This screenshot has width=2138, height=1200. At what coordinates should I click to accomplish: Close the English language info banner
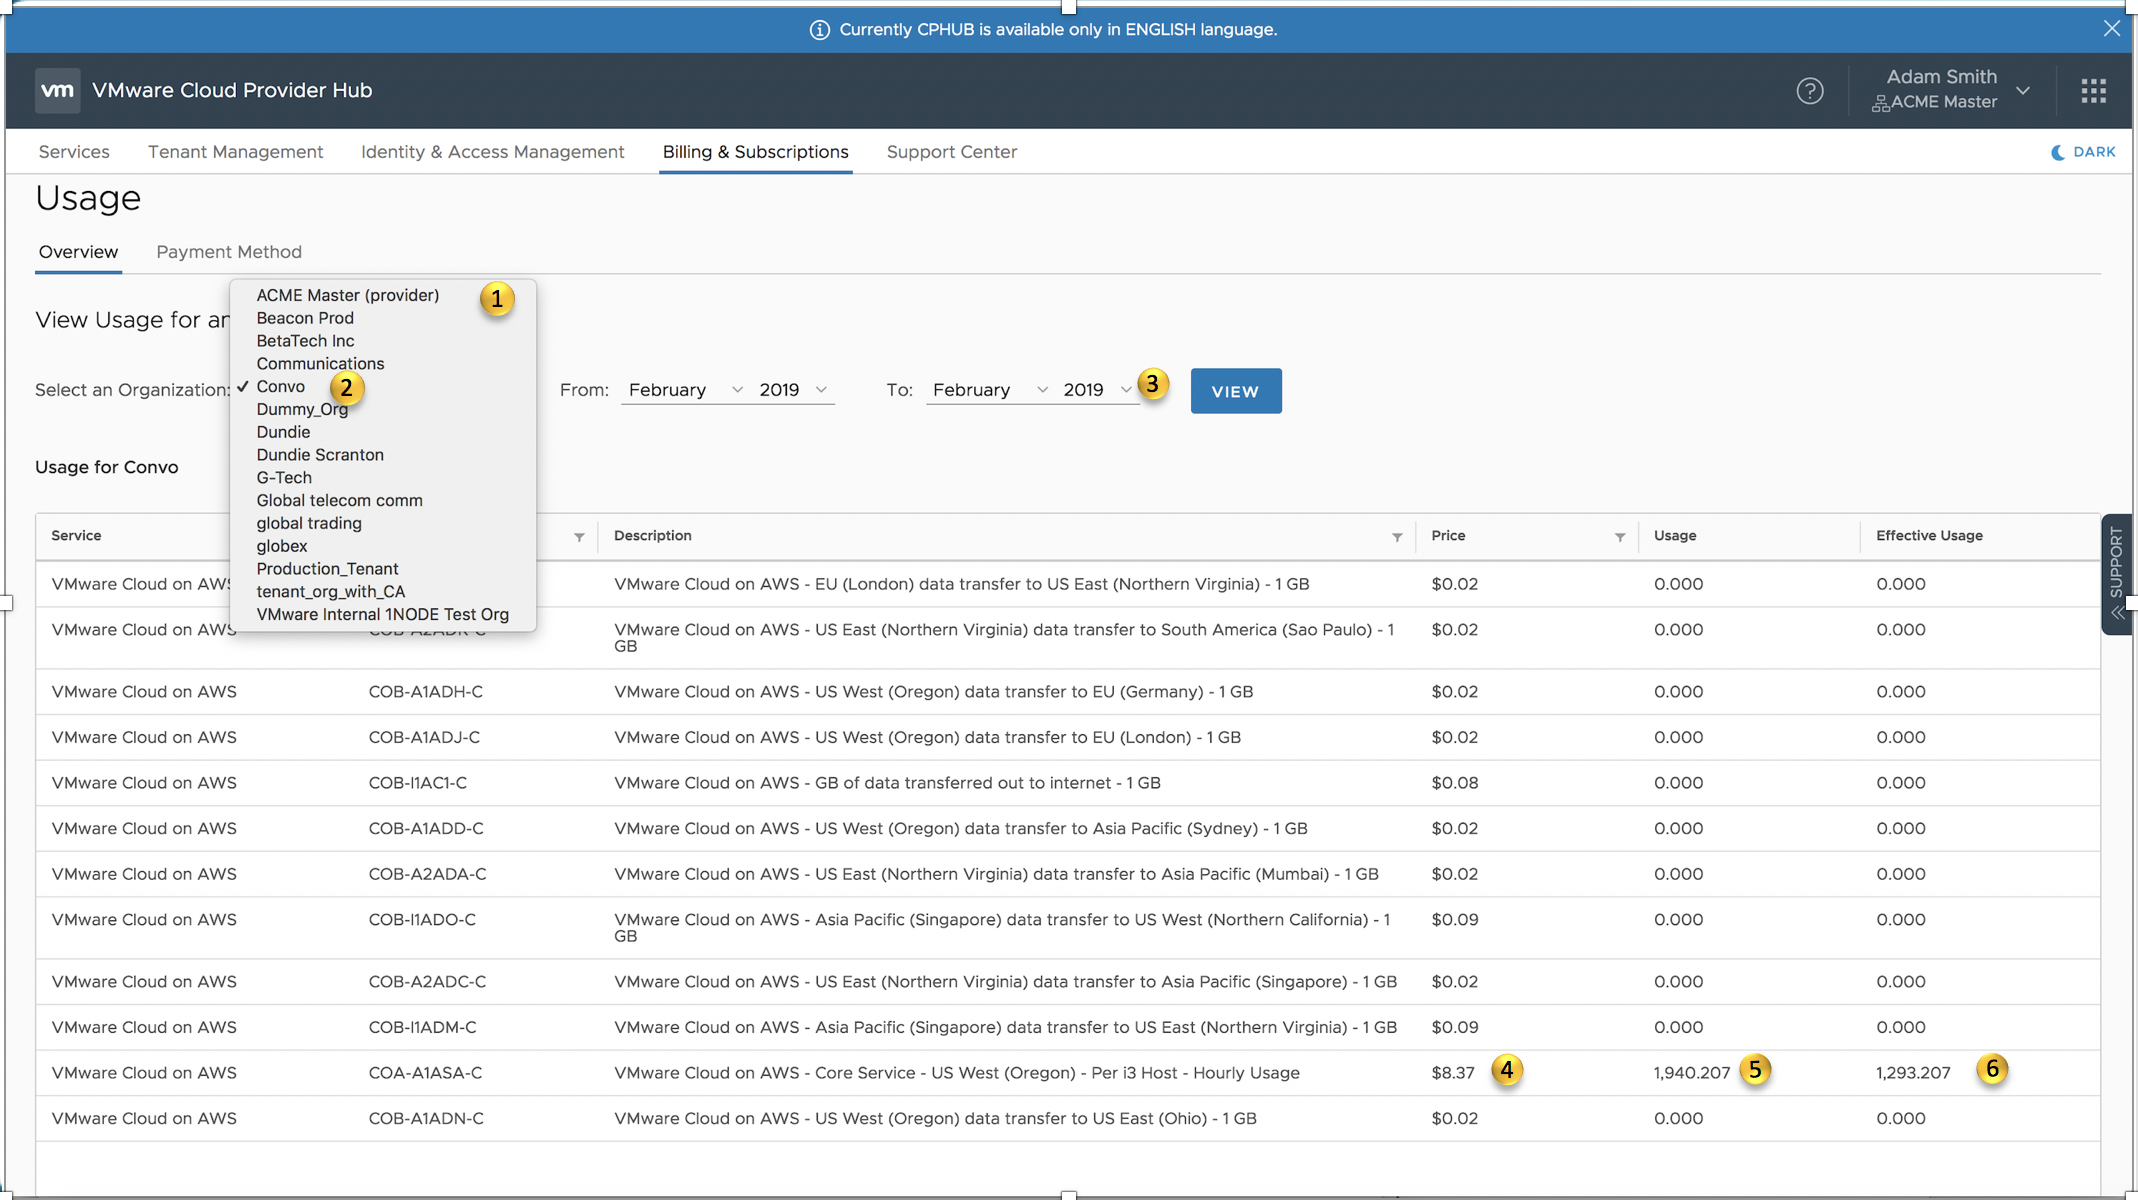2111,29
